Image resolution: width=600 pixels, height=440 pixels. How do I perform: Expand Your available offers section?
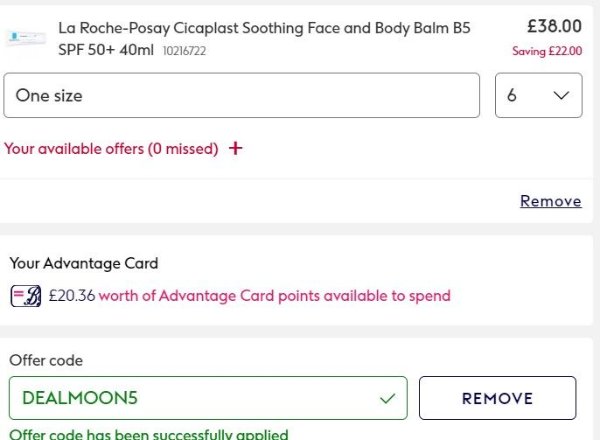(111, 149)
